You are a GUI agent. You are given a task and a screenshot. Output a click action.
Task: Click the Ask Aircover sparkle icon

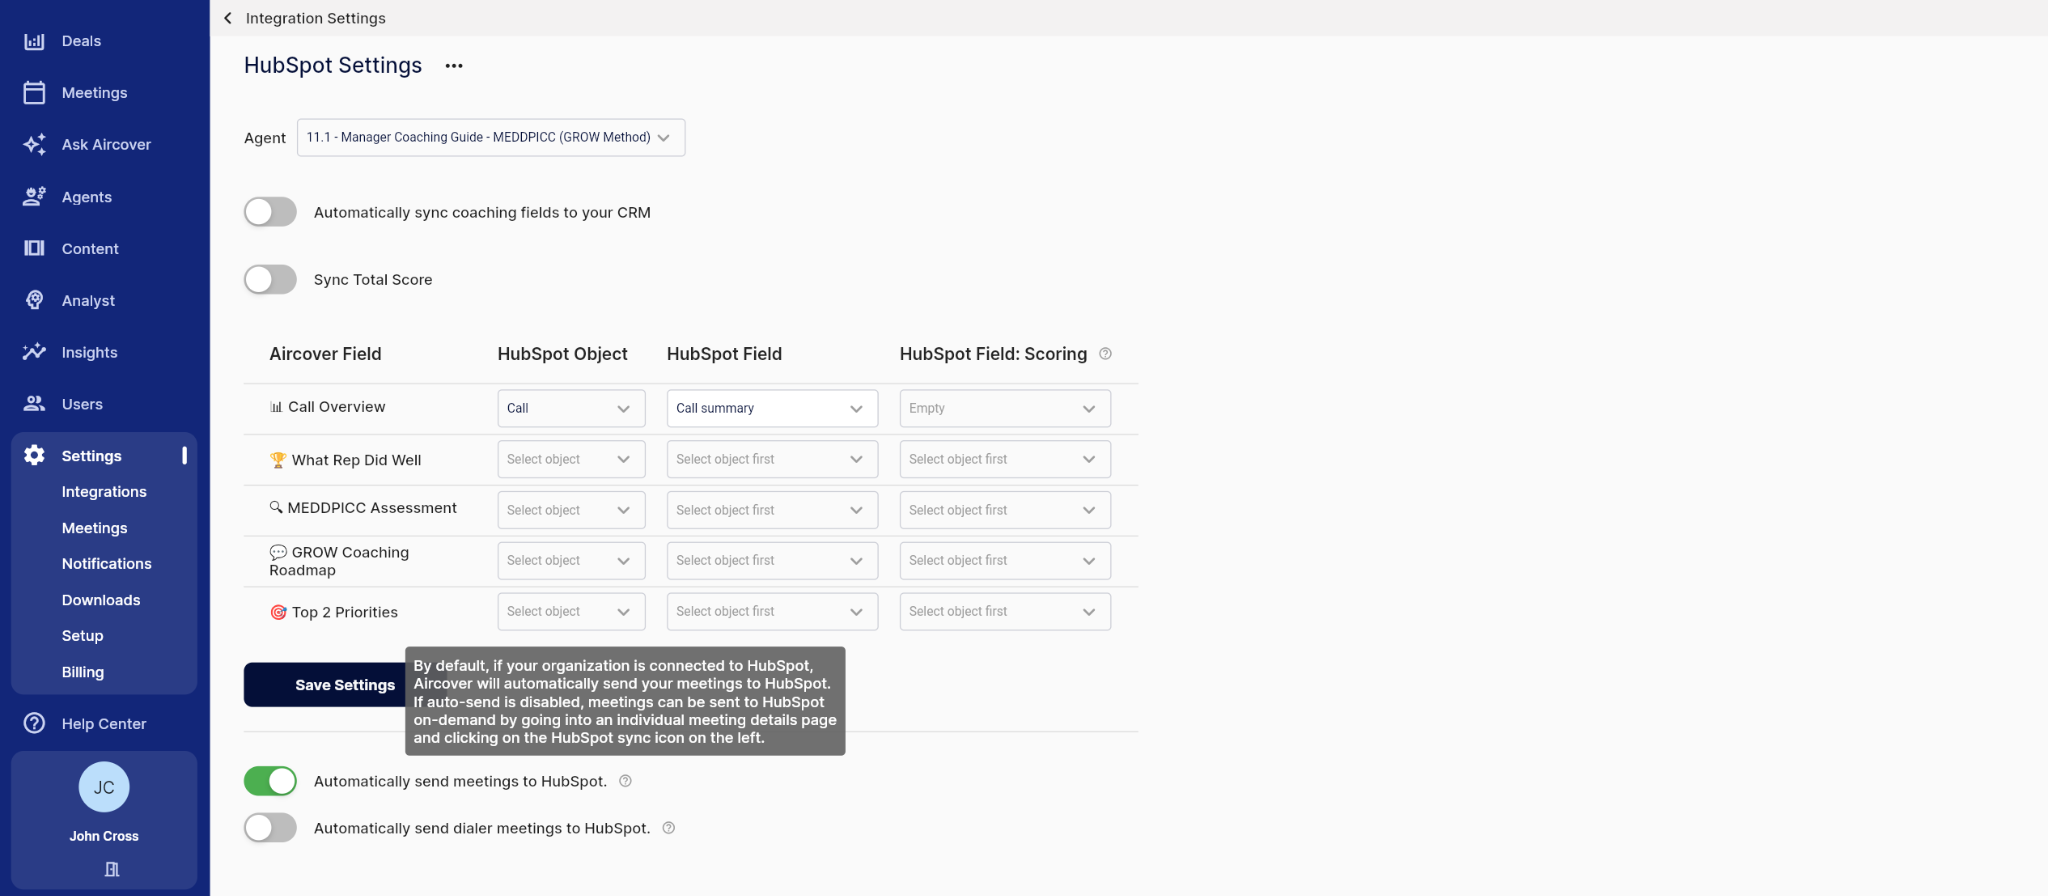(34, 145)
